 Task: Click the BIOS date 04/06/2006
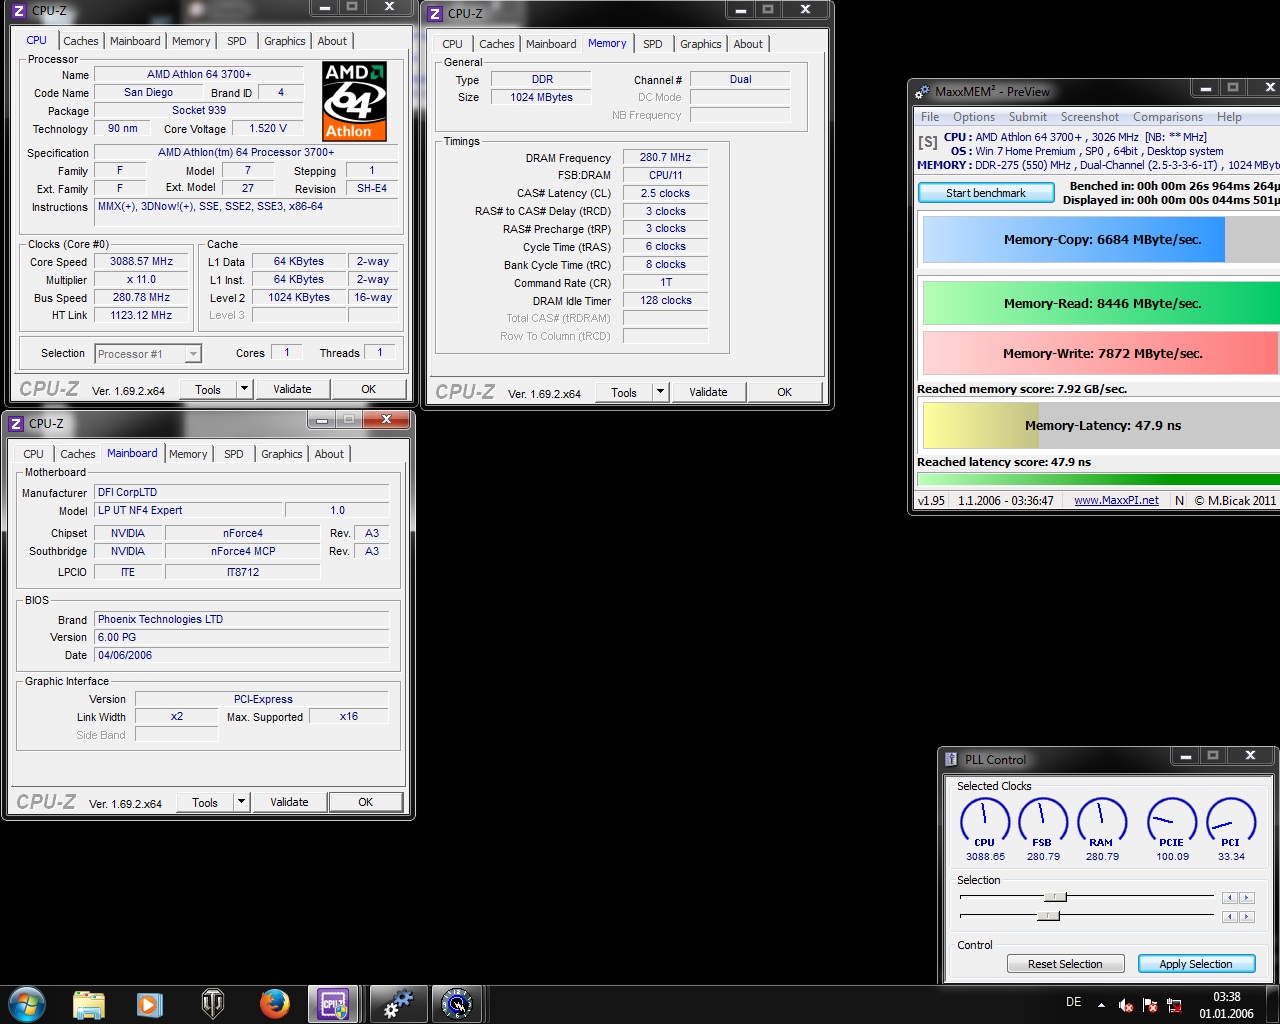pos(241,655)
